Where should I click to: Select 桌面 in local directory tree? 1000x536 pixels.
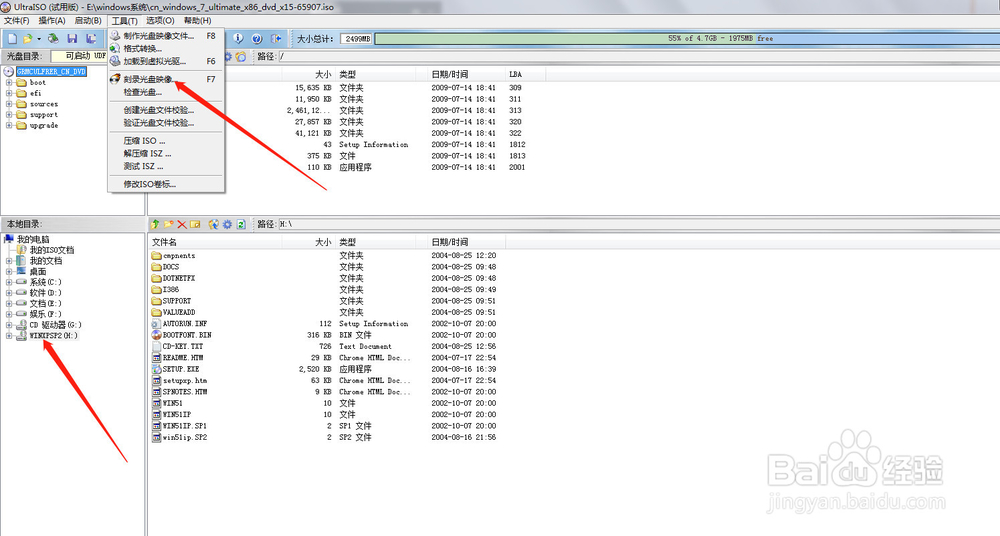coord(38,271)
